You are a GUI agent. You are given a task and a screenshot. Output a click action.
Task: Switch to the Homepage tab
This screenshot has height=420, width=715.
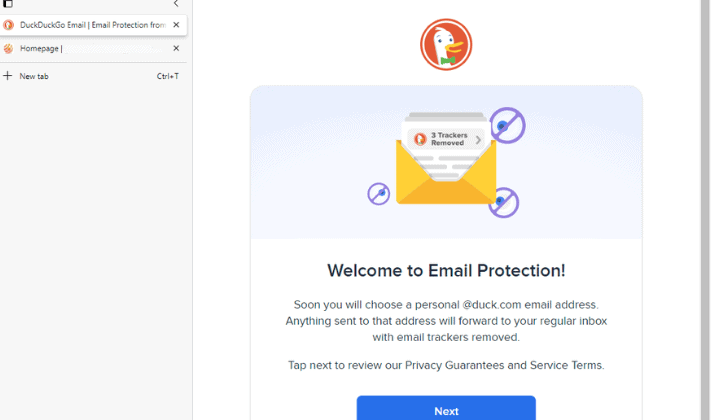click(93, 48)
